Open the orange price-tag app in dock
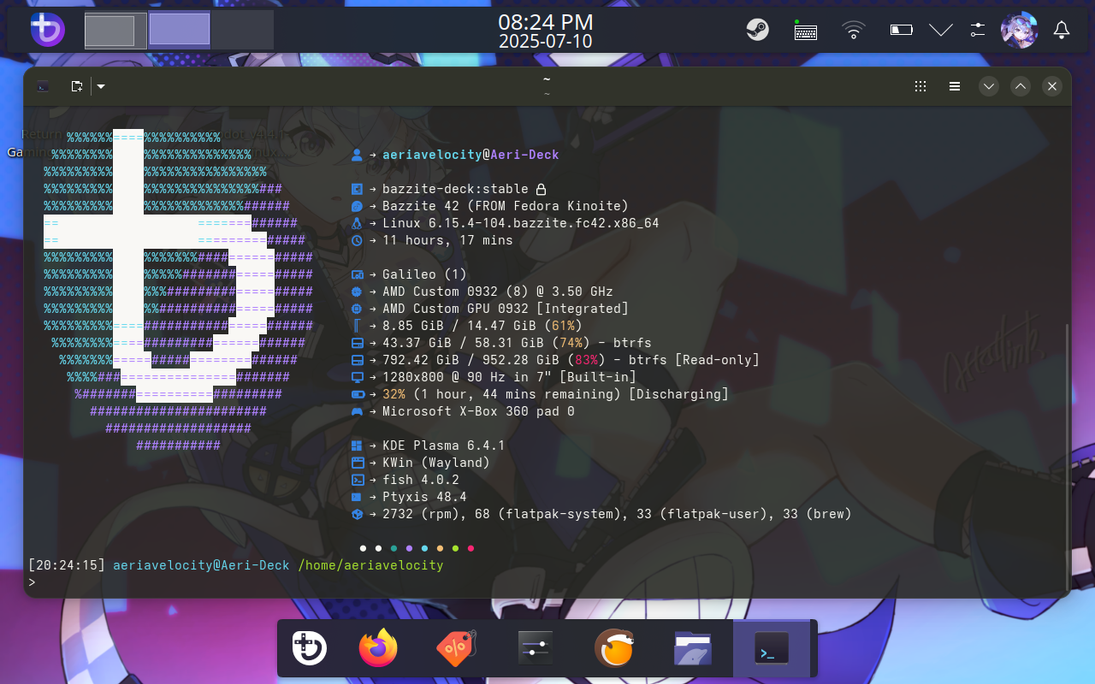1095x684 pixels. click(456, 648)
